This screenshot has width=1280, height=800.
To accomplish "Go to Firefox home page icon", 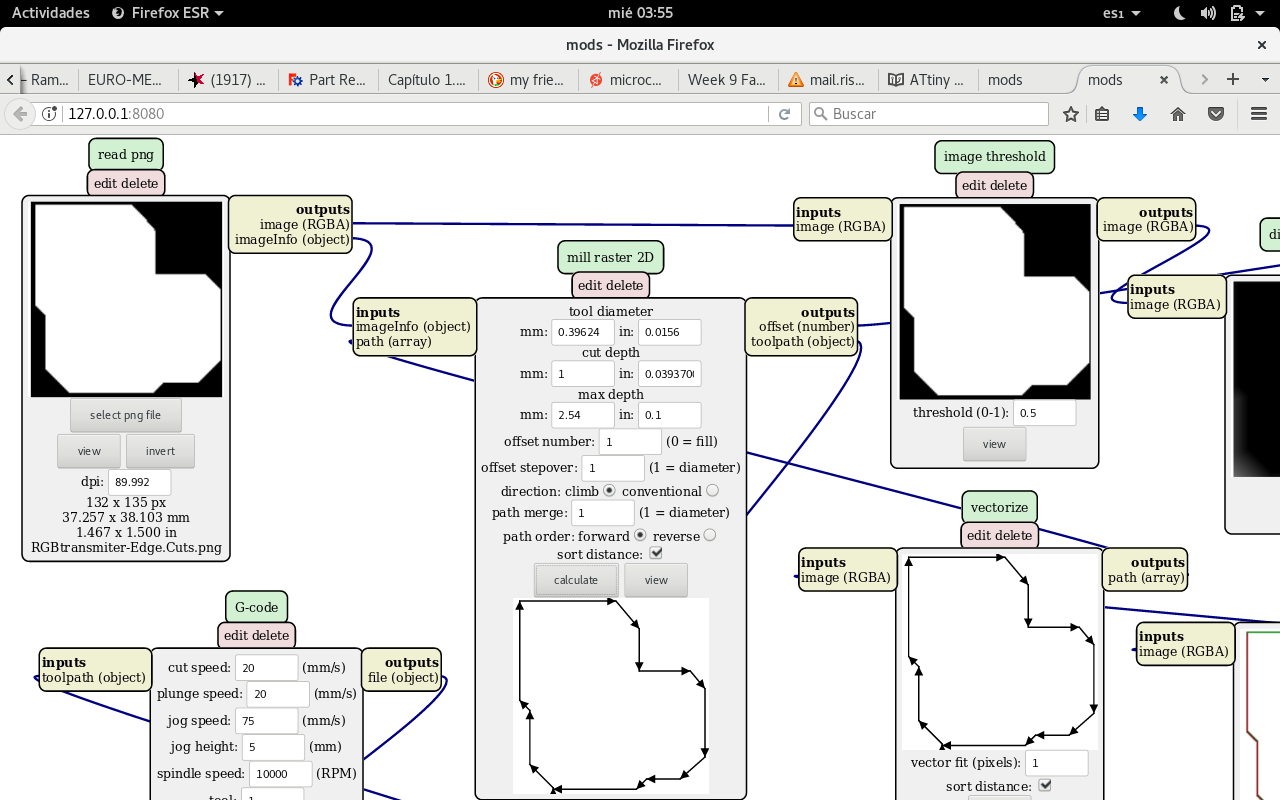I will point(1177,114).
